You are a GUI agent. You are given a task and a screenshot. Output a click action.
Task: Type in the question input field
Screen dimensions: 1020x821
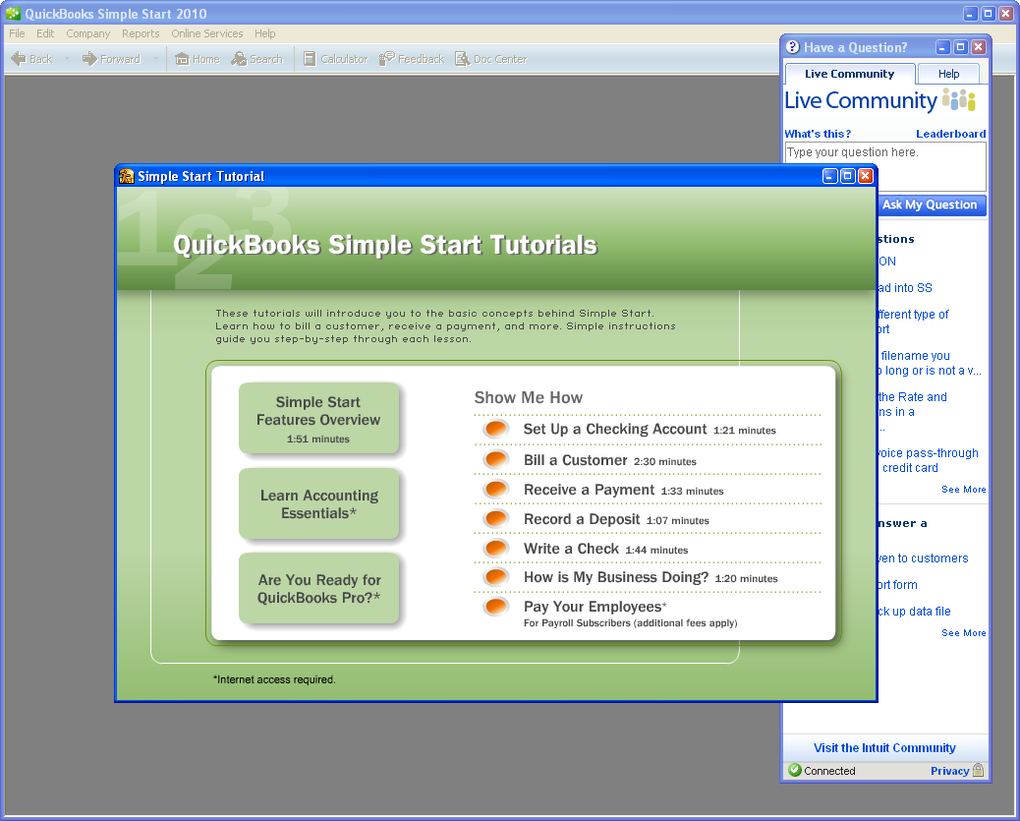[885, 166]
